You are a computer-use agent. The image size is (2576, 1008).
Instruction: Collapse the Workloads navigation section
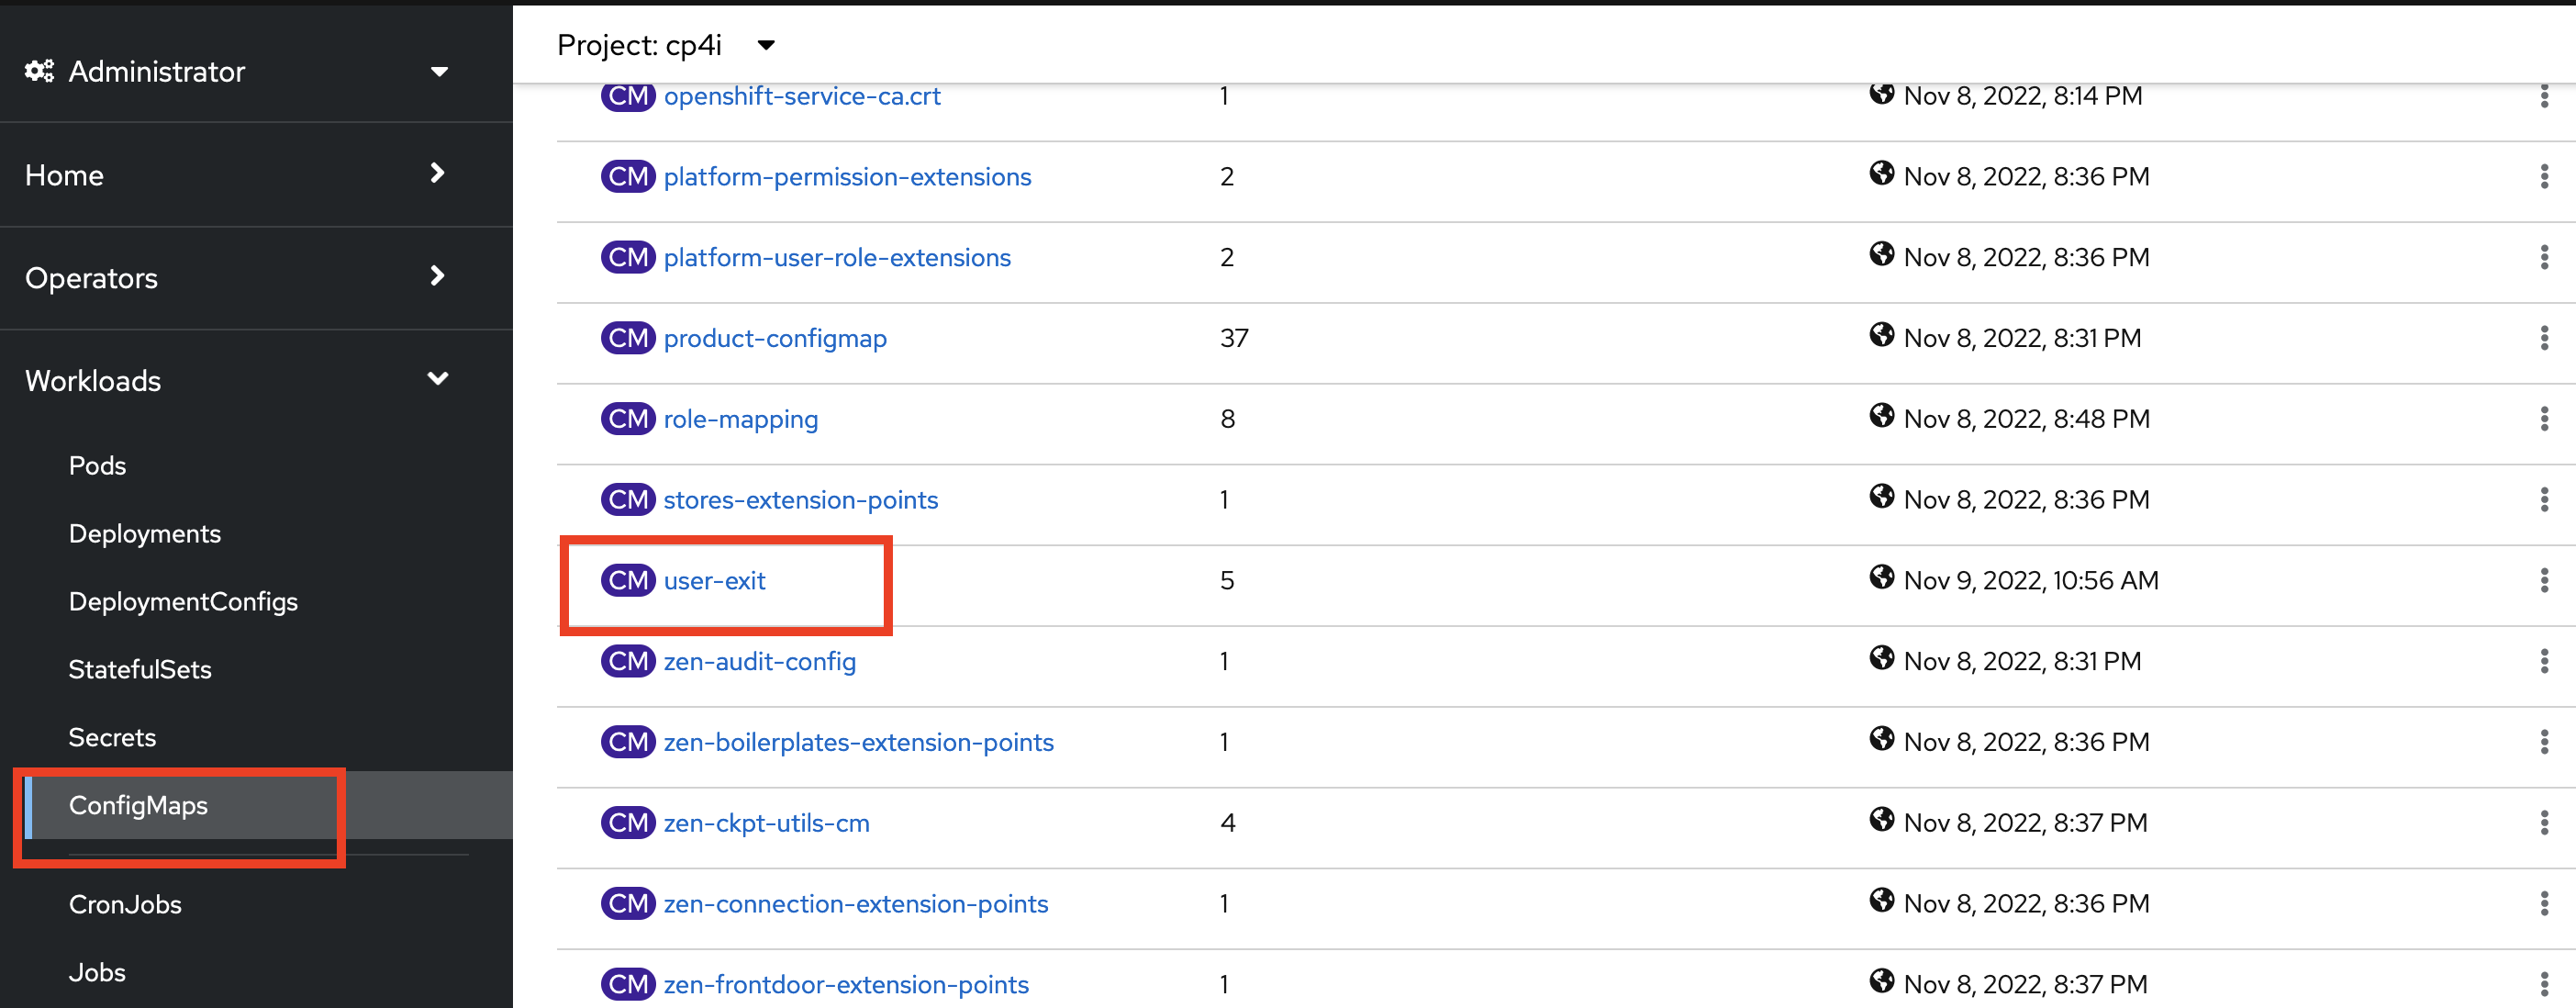pyautogui.click(x=236, y=380)
